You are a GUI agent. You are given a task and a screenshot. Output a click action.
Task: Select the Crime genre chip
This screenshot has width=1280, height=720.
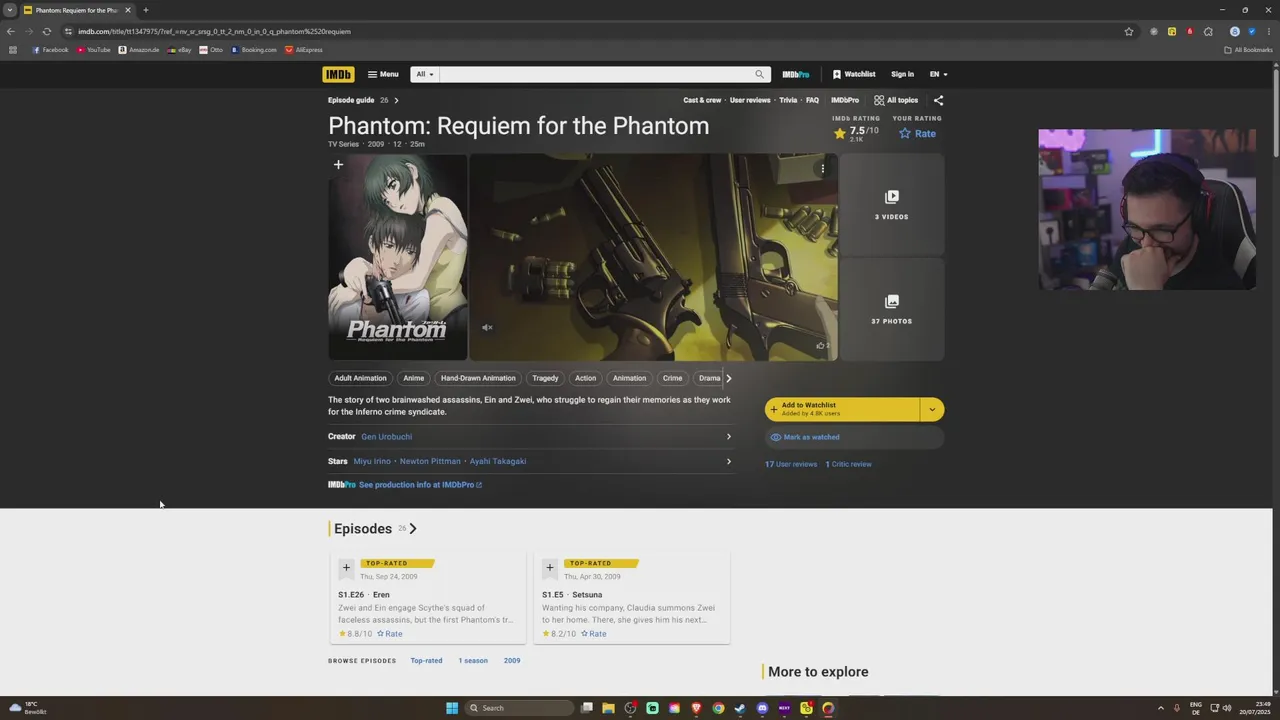click(672, 378)
